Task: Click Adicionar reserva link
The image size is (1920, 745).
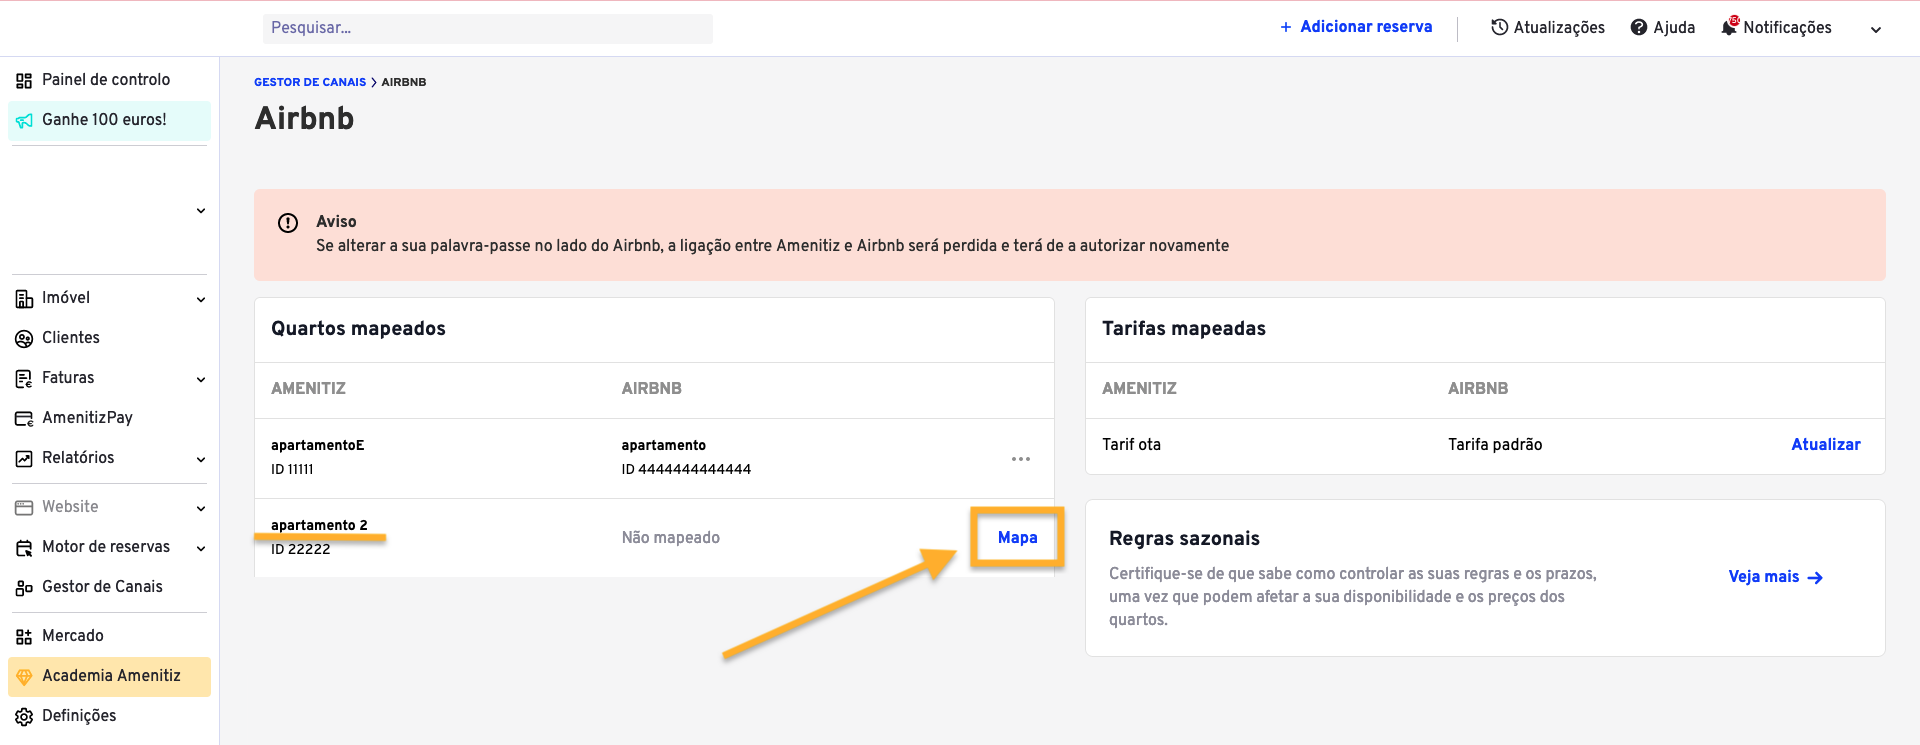Action: point(1366,27)
